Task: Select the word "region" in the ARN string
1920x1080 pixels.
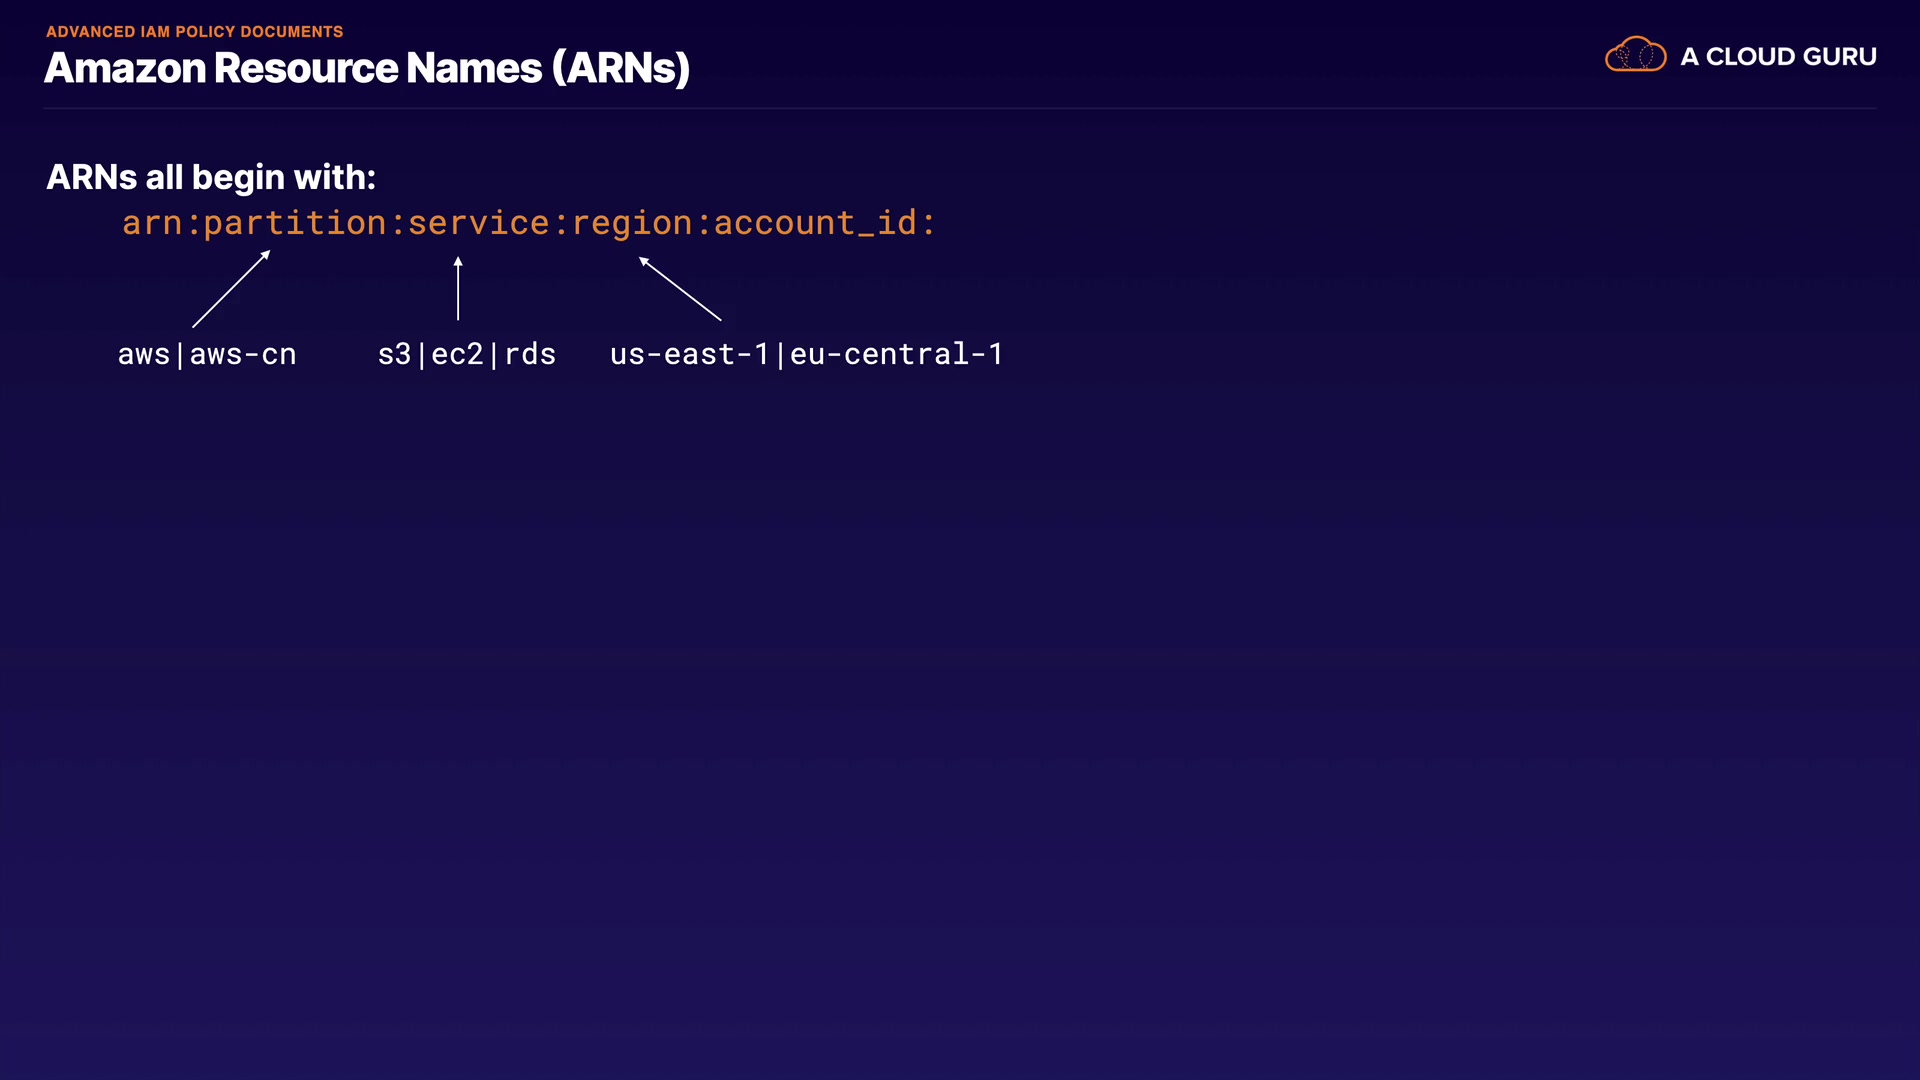Action: [632, 223]
